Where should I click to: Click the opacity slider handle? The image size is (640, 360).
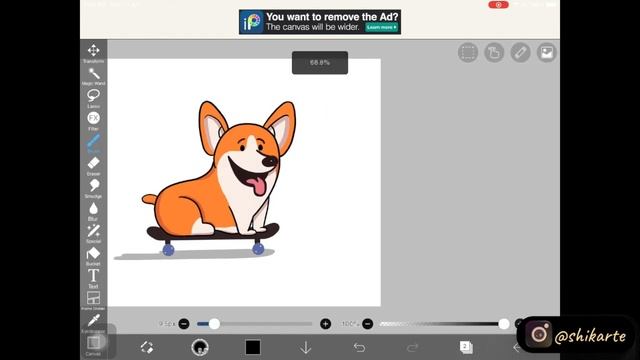coord(504,324)
